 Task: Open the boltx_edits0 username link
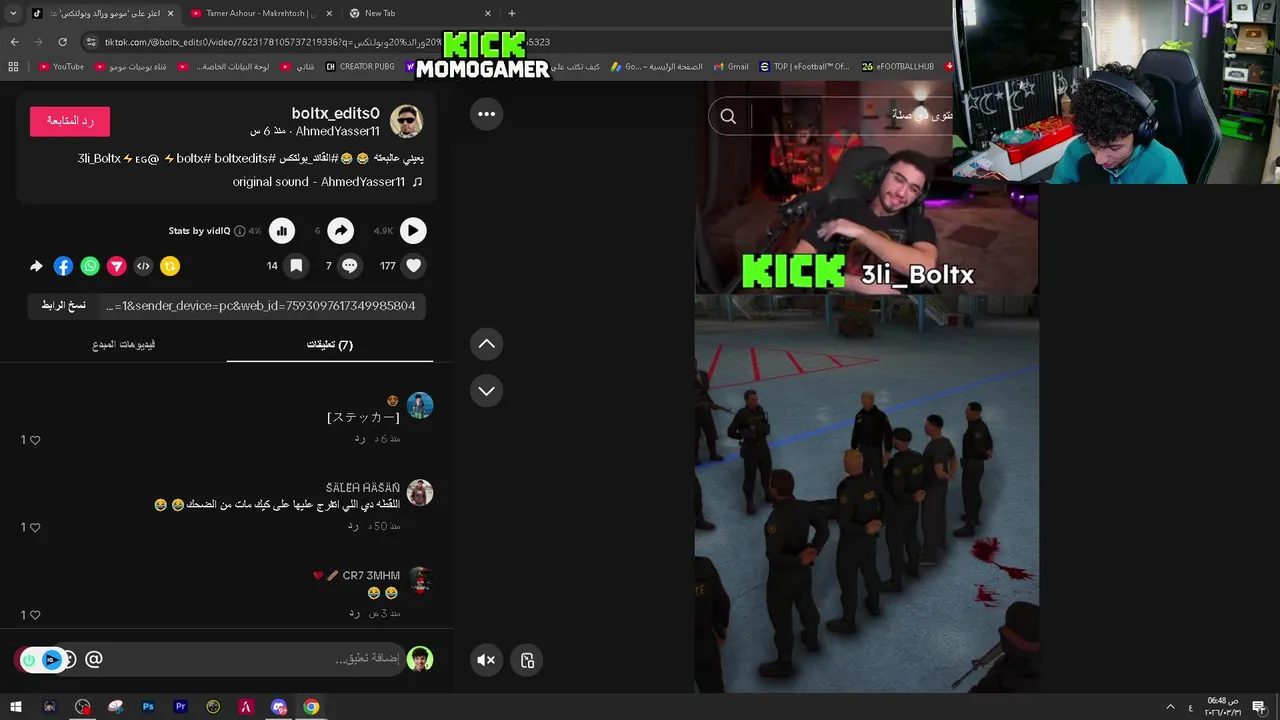tap(336, 113)
